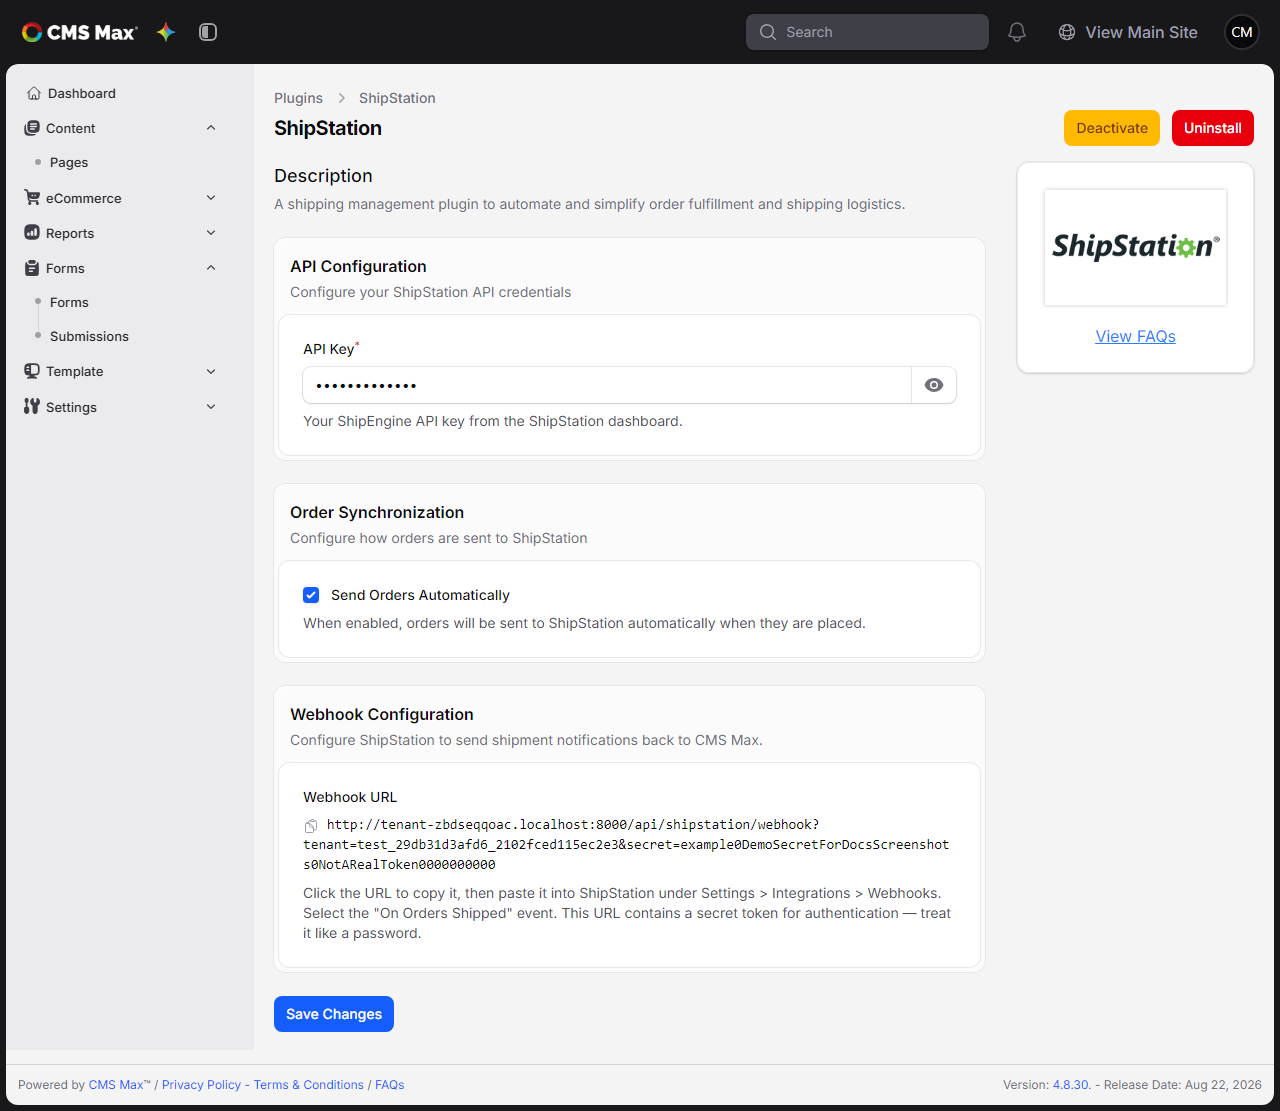Click the webhook URL text to copy
The image size is (1280, 1111).
(626, 844)
